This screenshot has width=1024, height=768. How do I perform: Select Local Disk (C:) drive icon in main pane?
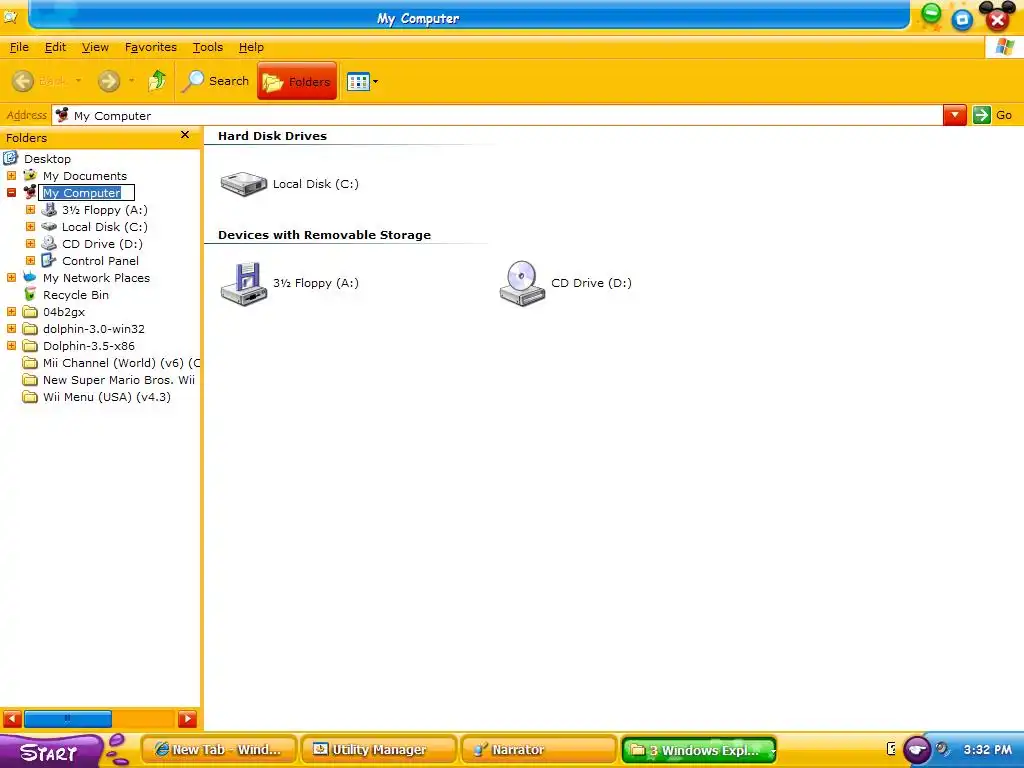pyautogui.click(x=244, y=184)
